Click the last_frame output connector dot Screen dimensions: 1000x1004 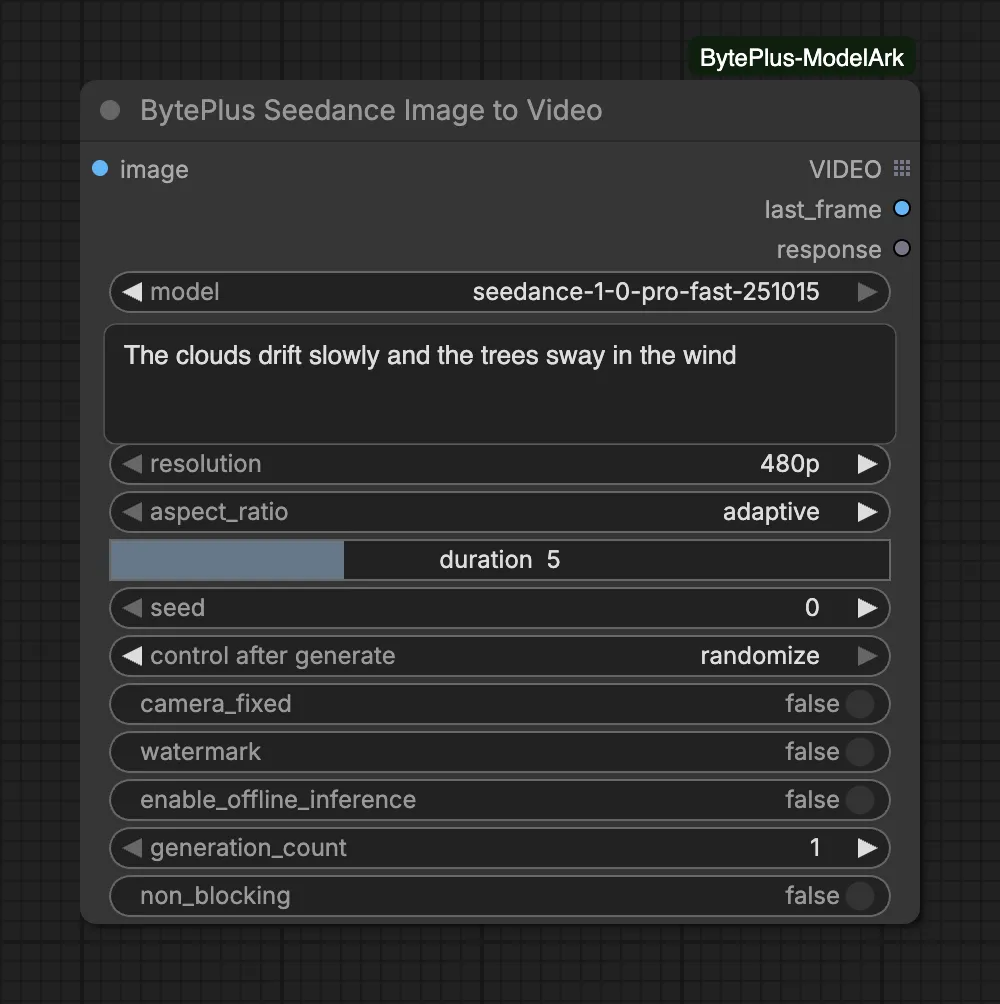coord(902,209)
